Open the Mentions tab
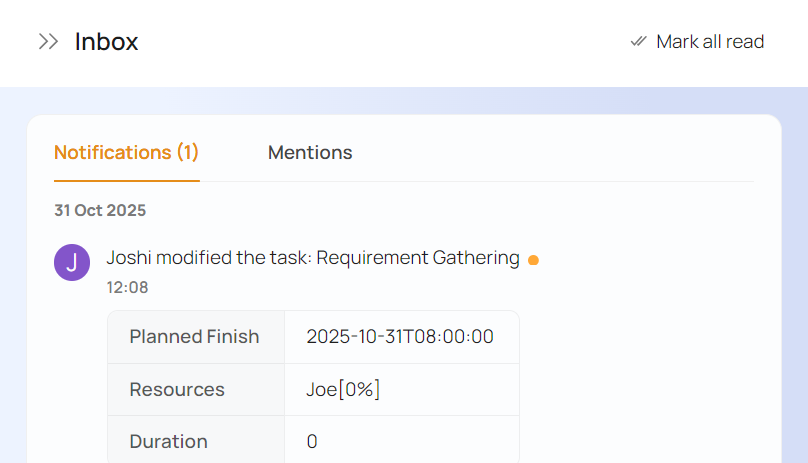The image size is (808, 463). pos(310,153)
